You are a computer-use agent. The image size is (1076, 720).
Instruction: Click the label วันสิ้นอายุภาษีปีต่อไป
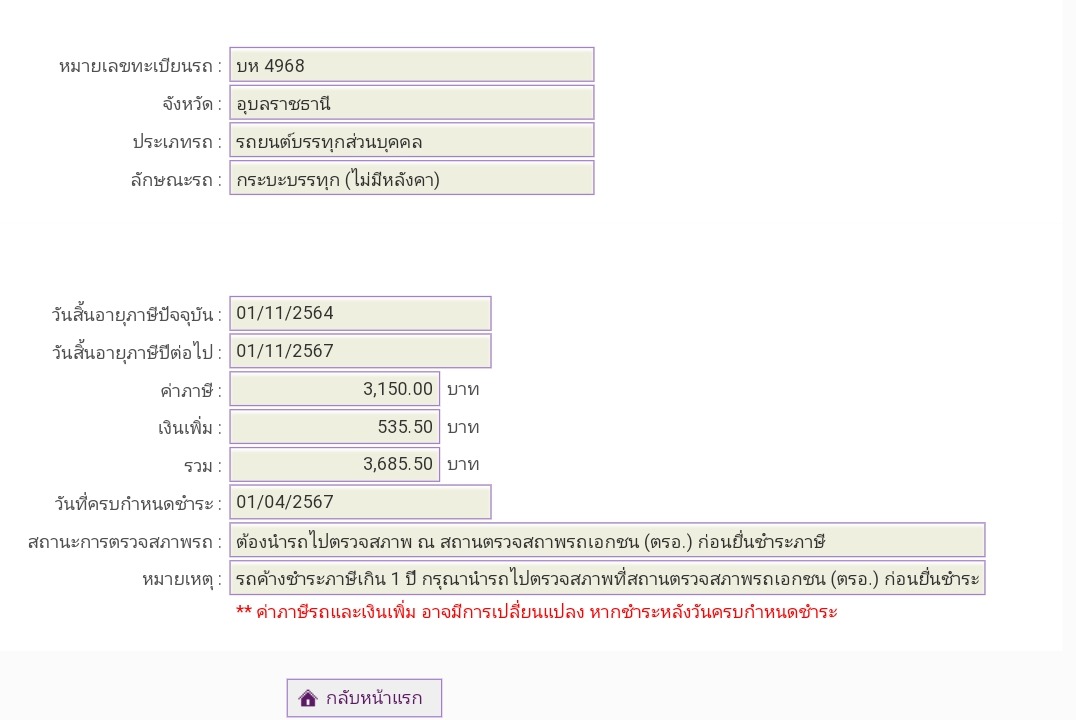coord(137,353)
